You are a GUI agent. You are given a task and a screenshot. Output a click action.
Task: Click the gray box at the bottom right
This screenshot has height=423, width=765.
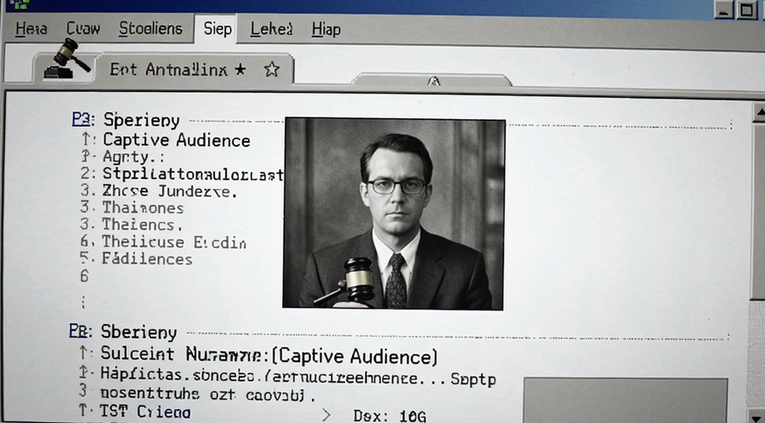pos(625,400)
